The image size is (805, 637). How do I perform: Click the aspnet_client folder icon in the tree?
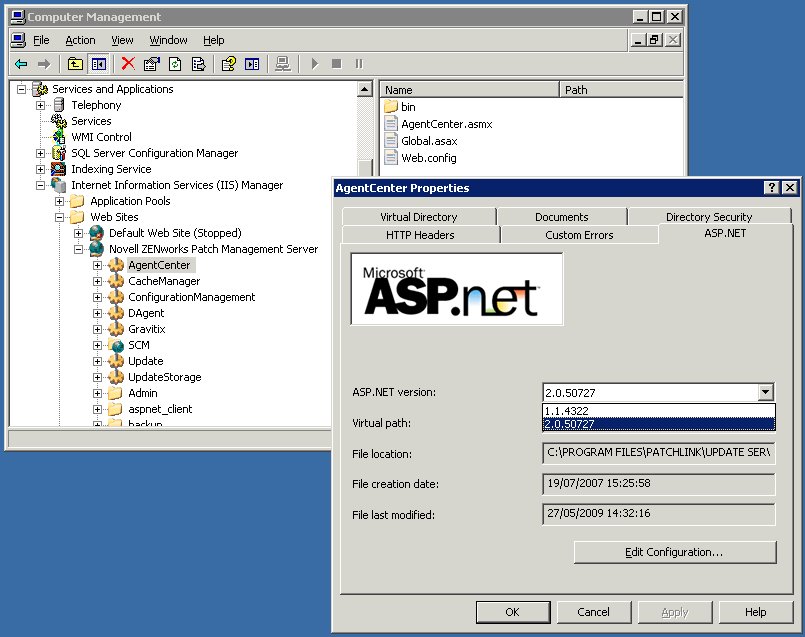116,409
